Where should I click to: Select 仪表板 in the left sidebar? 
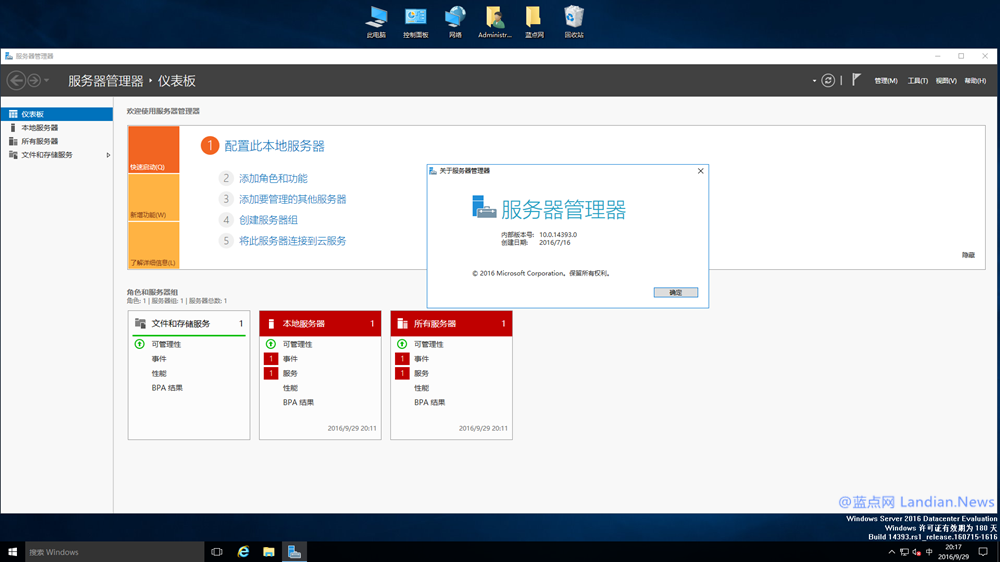[57, 114]
